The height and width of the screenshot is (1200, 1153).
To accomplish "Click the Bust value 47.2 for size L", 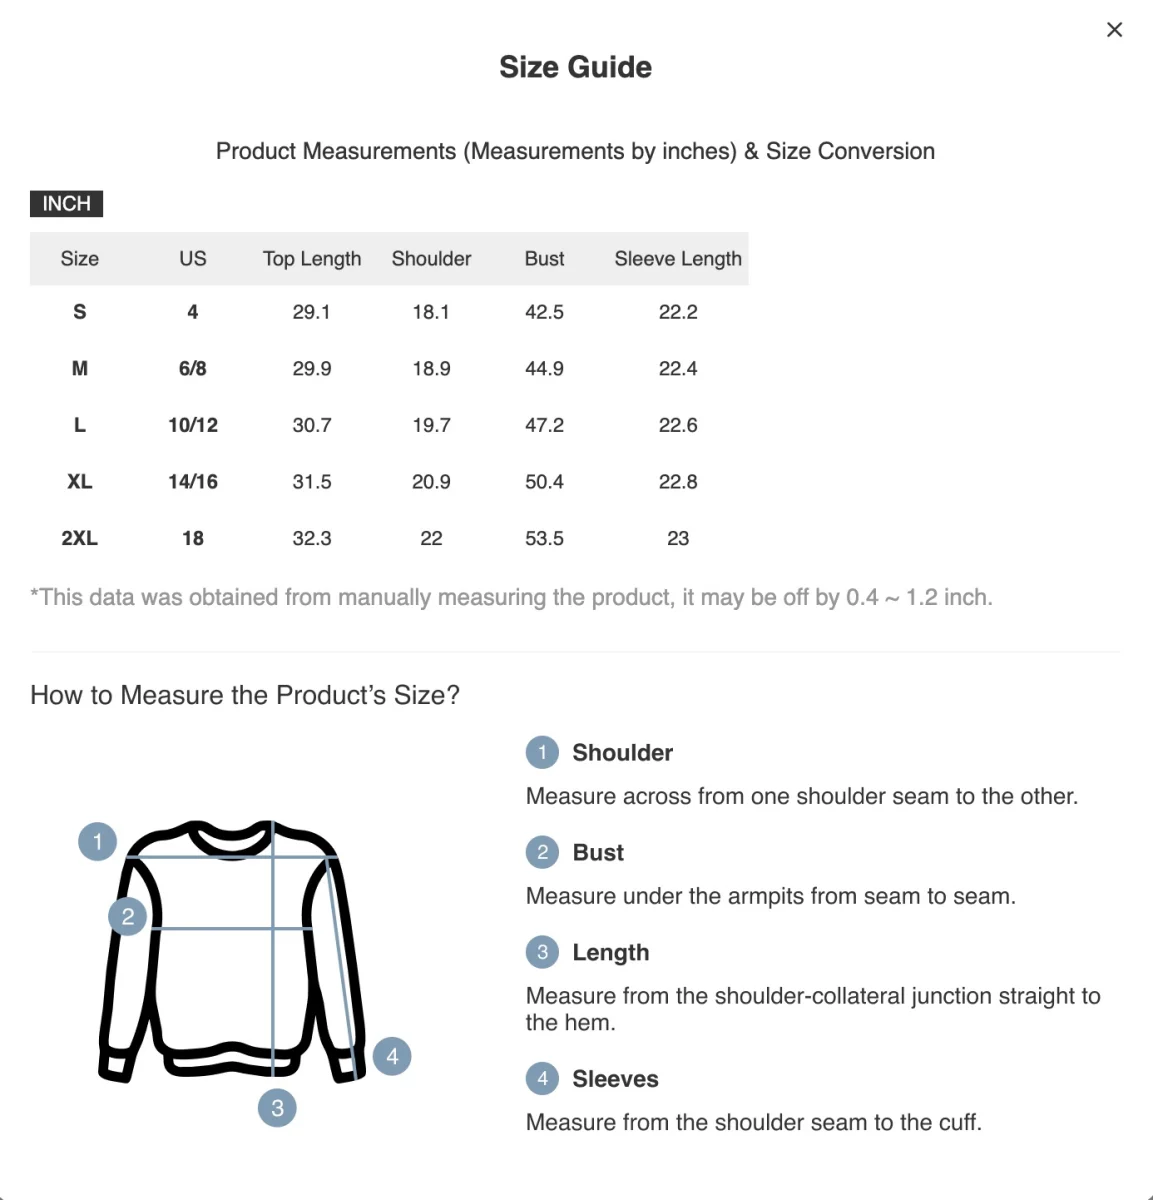I will pyautogui.click(x=543, y=425).
